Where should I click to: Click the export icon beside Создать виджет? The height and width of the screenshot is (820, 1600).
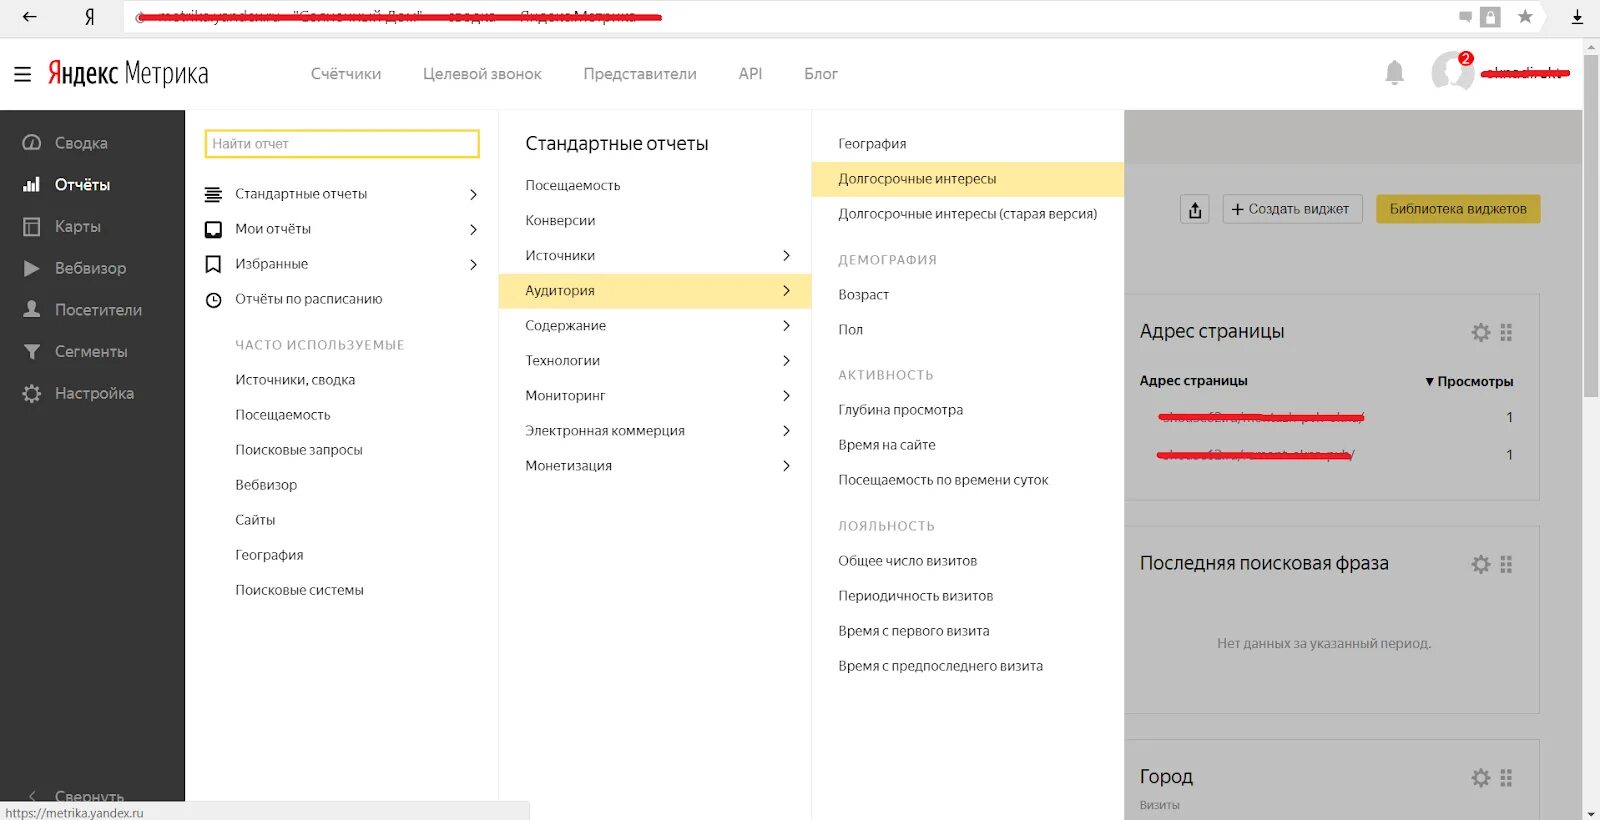[1195, 209]
